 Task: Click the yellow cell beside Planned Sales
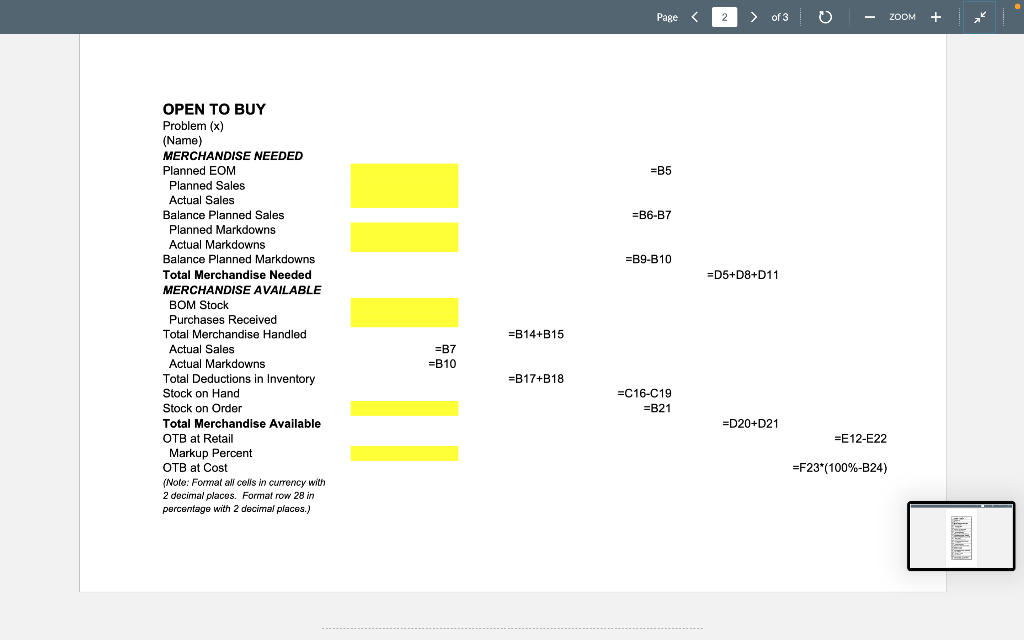pos(404,185)
